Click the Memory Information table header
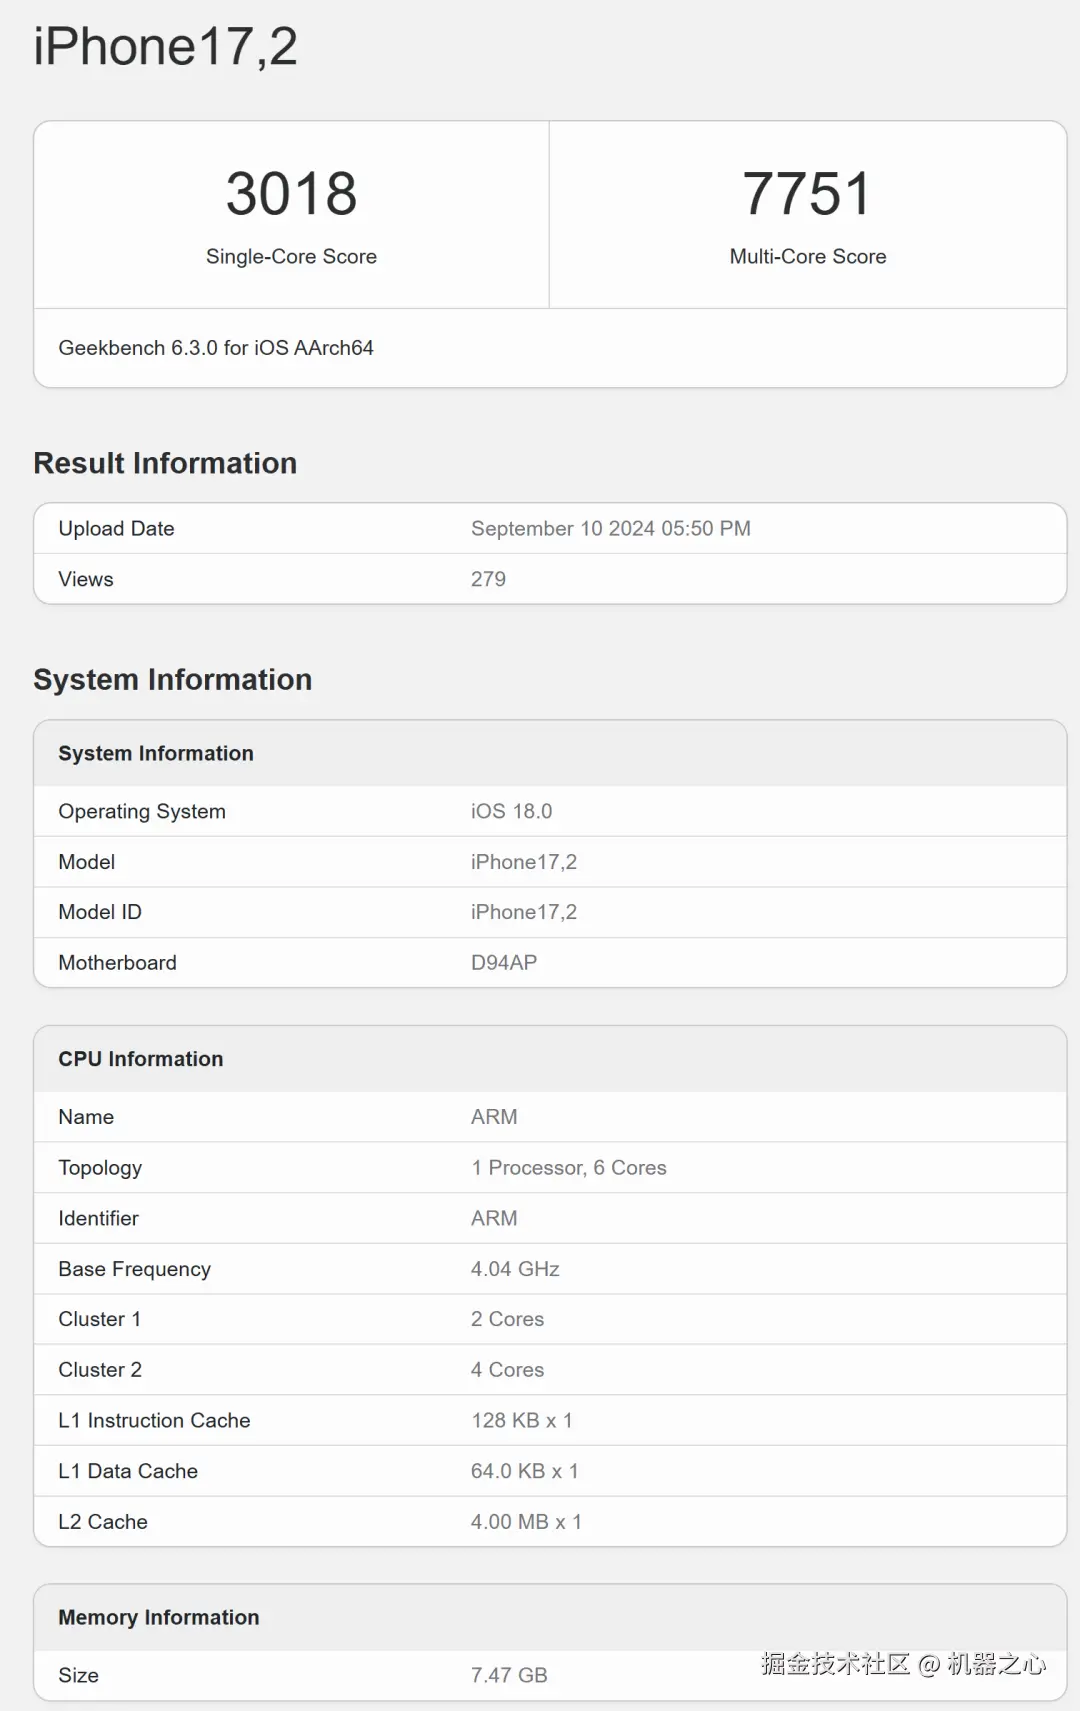Image resolution: width=1080 pixels, height=1711 pixels. (159, 1617)
